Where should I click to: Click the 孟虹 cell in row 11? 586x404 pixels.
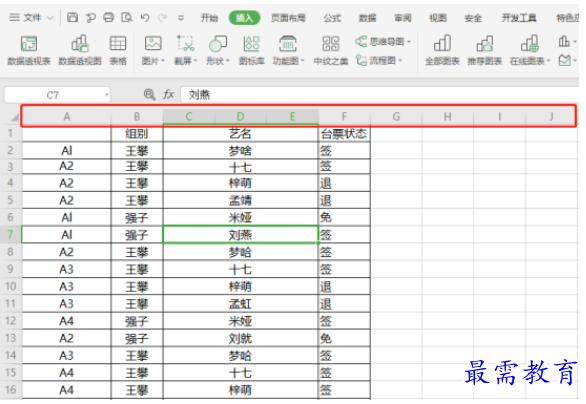240,304
